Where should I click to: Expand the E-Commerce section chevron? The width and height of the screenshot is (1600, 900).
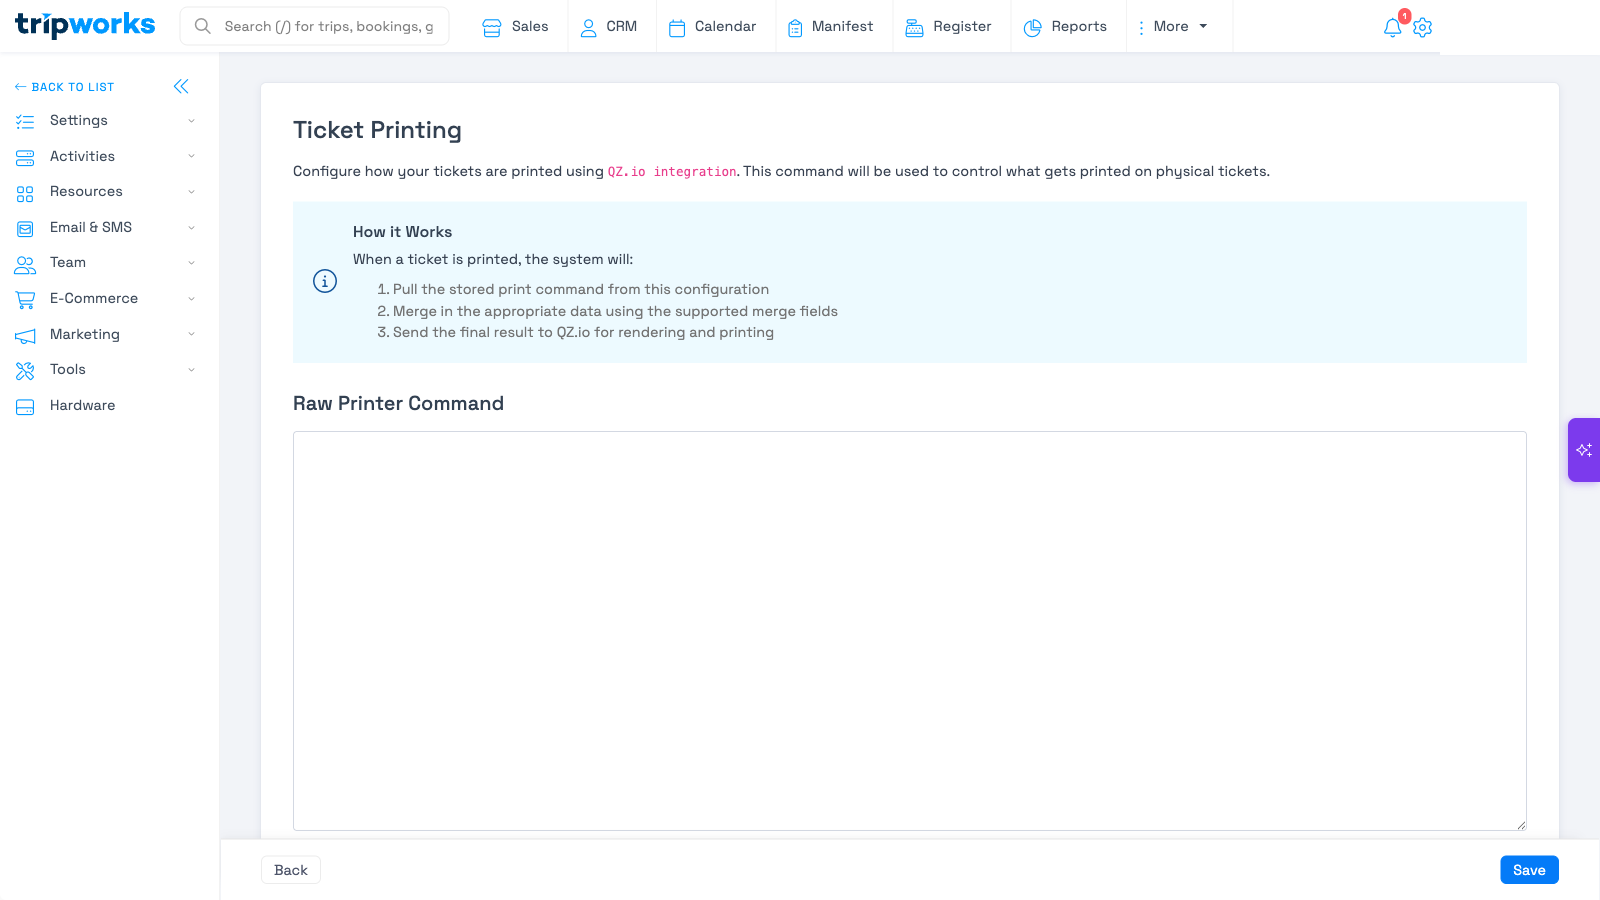pyautogui.click(x=191, y=298)
